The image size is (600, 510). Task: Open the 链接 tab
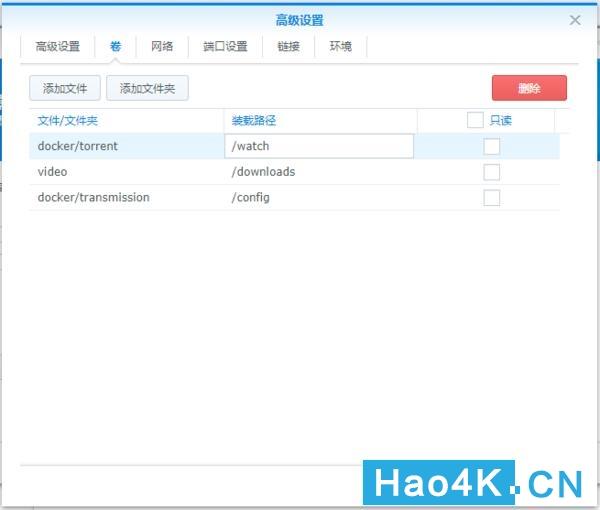click(289, 46)
